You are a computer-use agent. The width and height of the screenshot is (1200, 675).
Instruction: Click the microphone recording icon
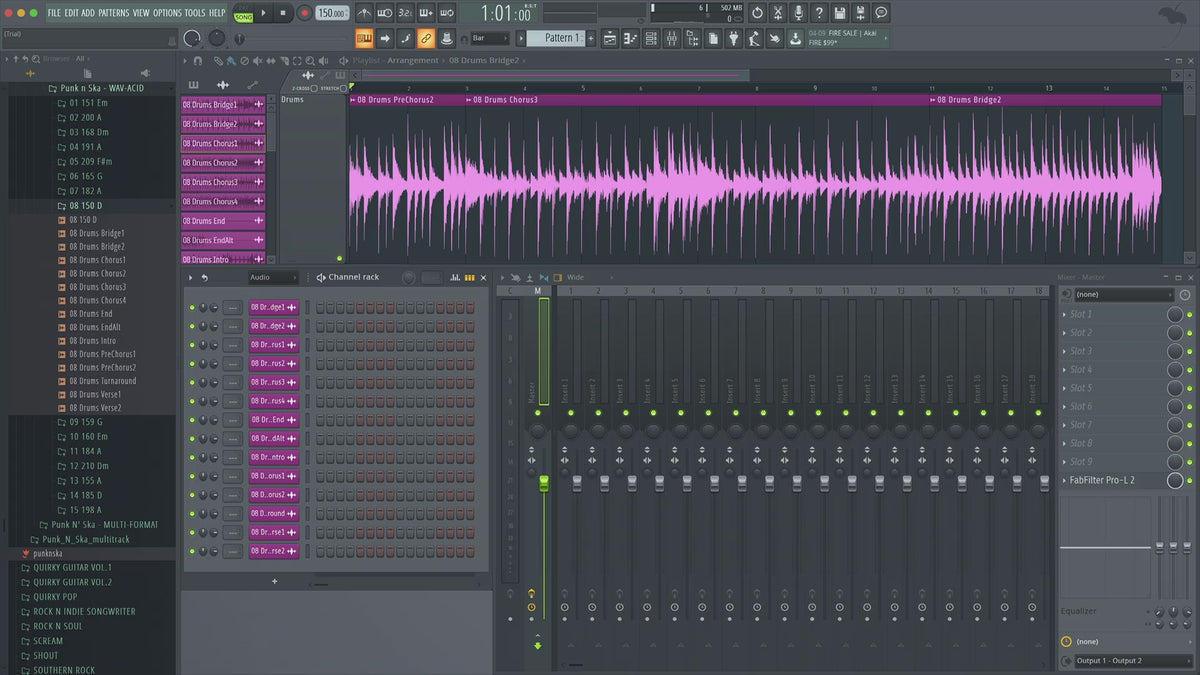[x=798, y=13]
